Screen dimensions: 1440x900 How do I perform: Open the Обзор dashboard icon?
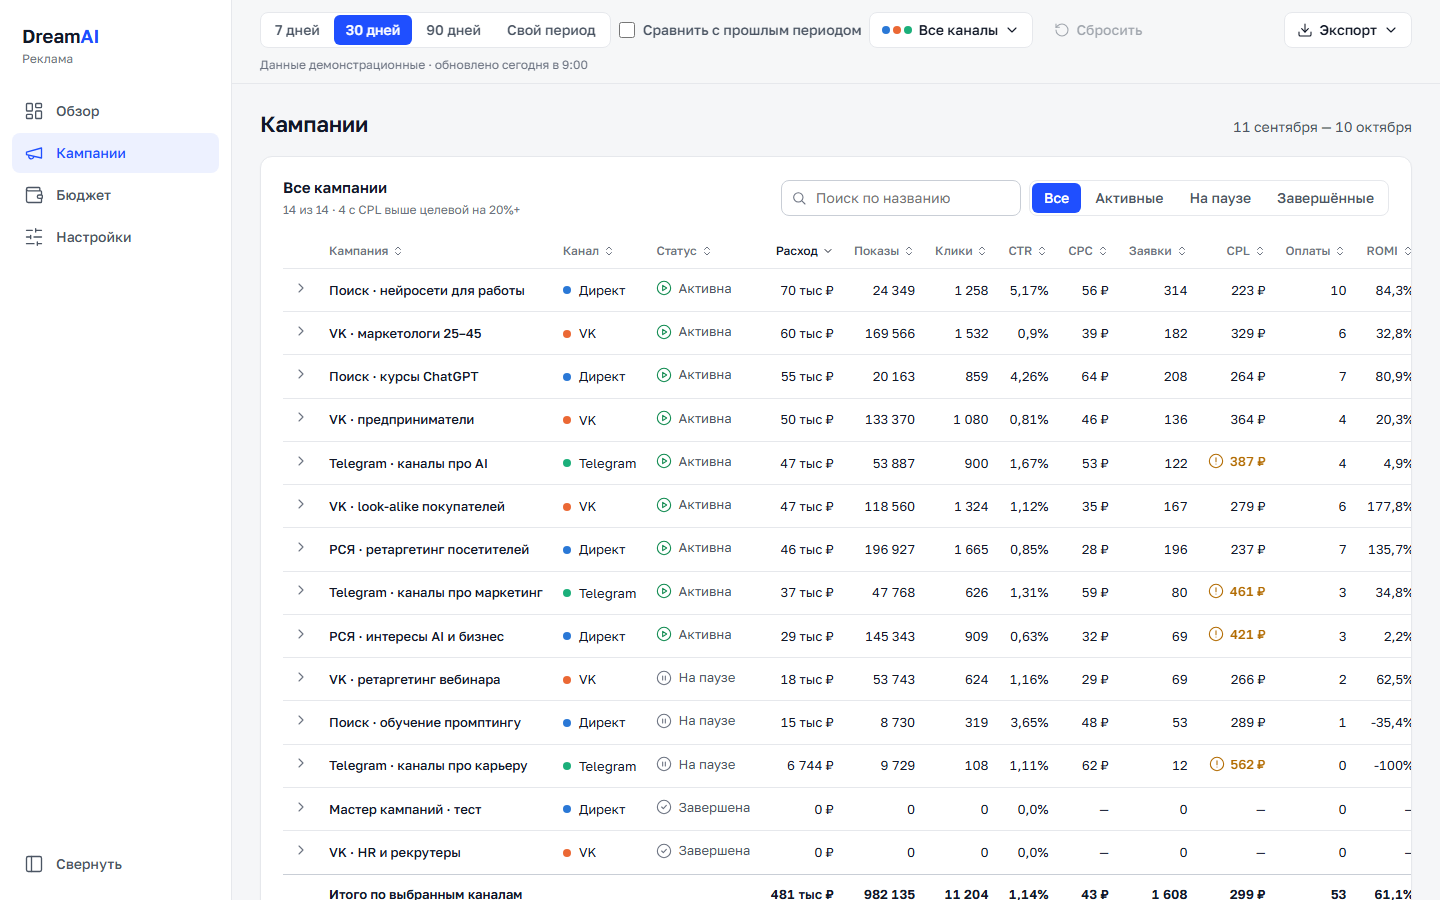[34, 111]
